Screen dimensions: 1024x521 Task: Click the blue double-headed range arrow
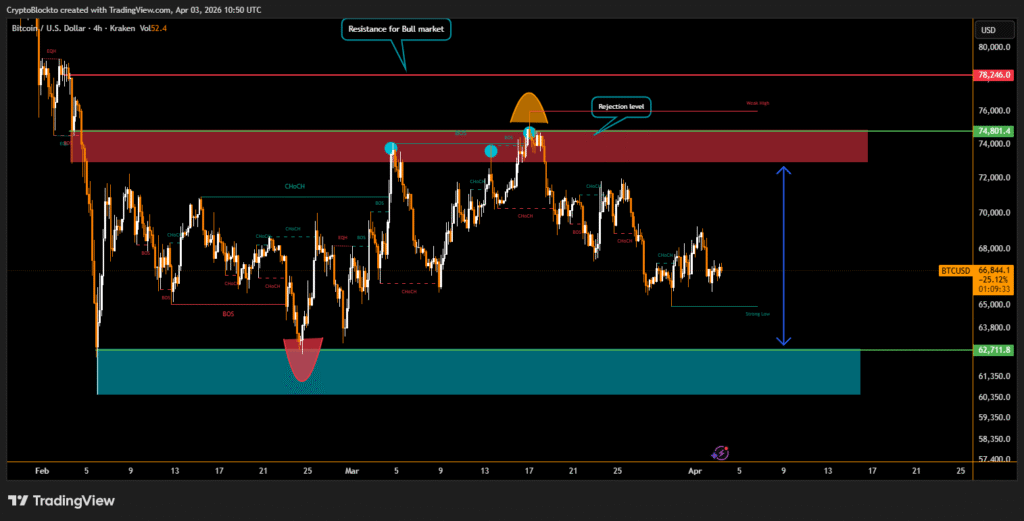[784, 256]
